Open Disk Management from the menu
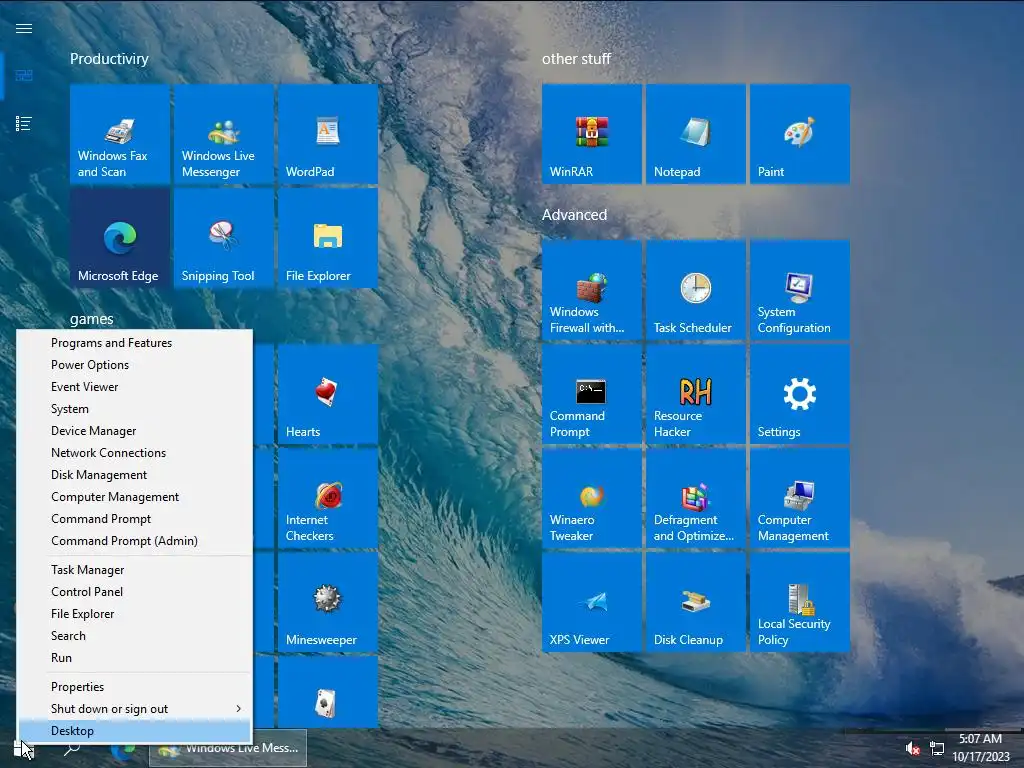The width and height of the screenshot is (1024, 768). [135, 475]
